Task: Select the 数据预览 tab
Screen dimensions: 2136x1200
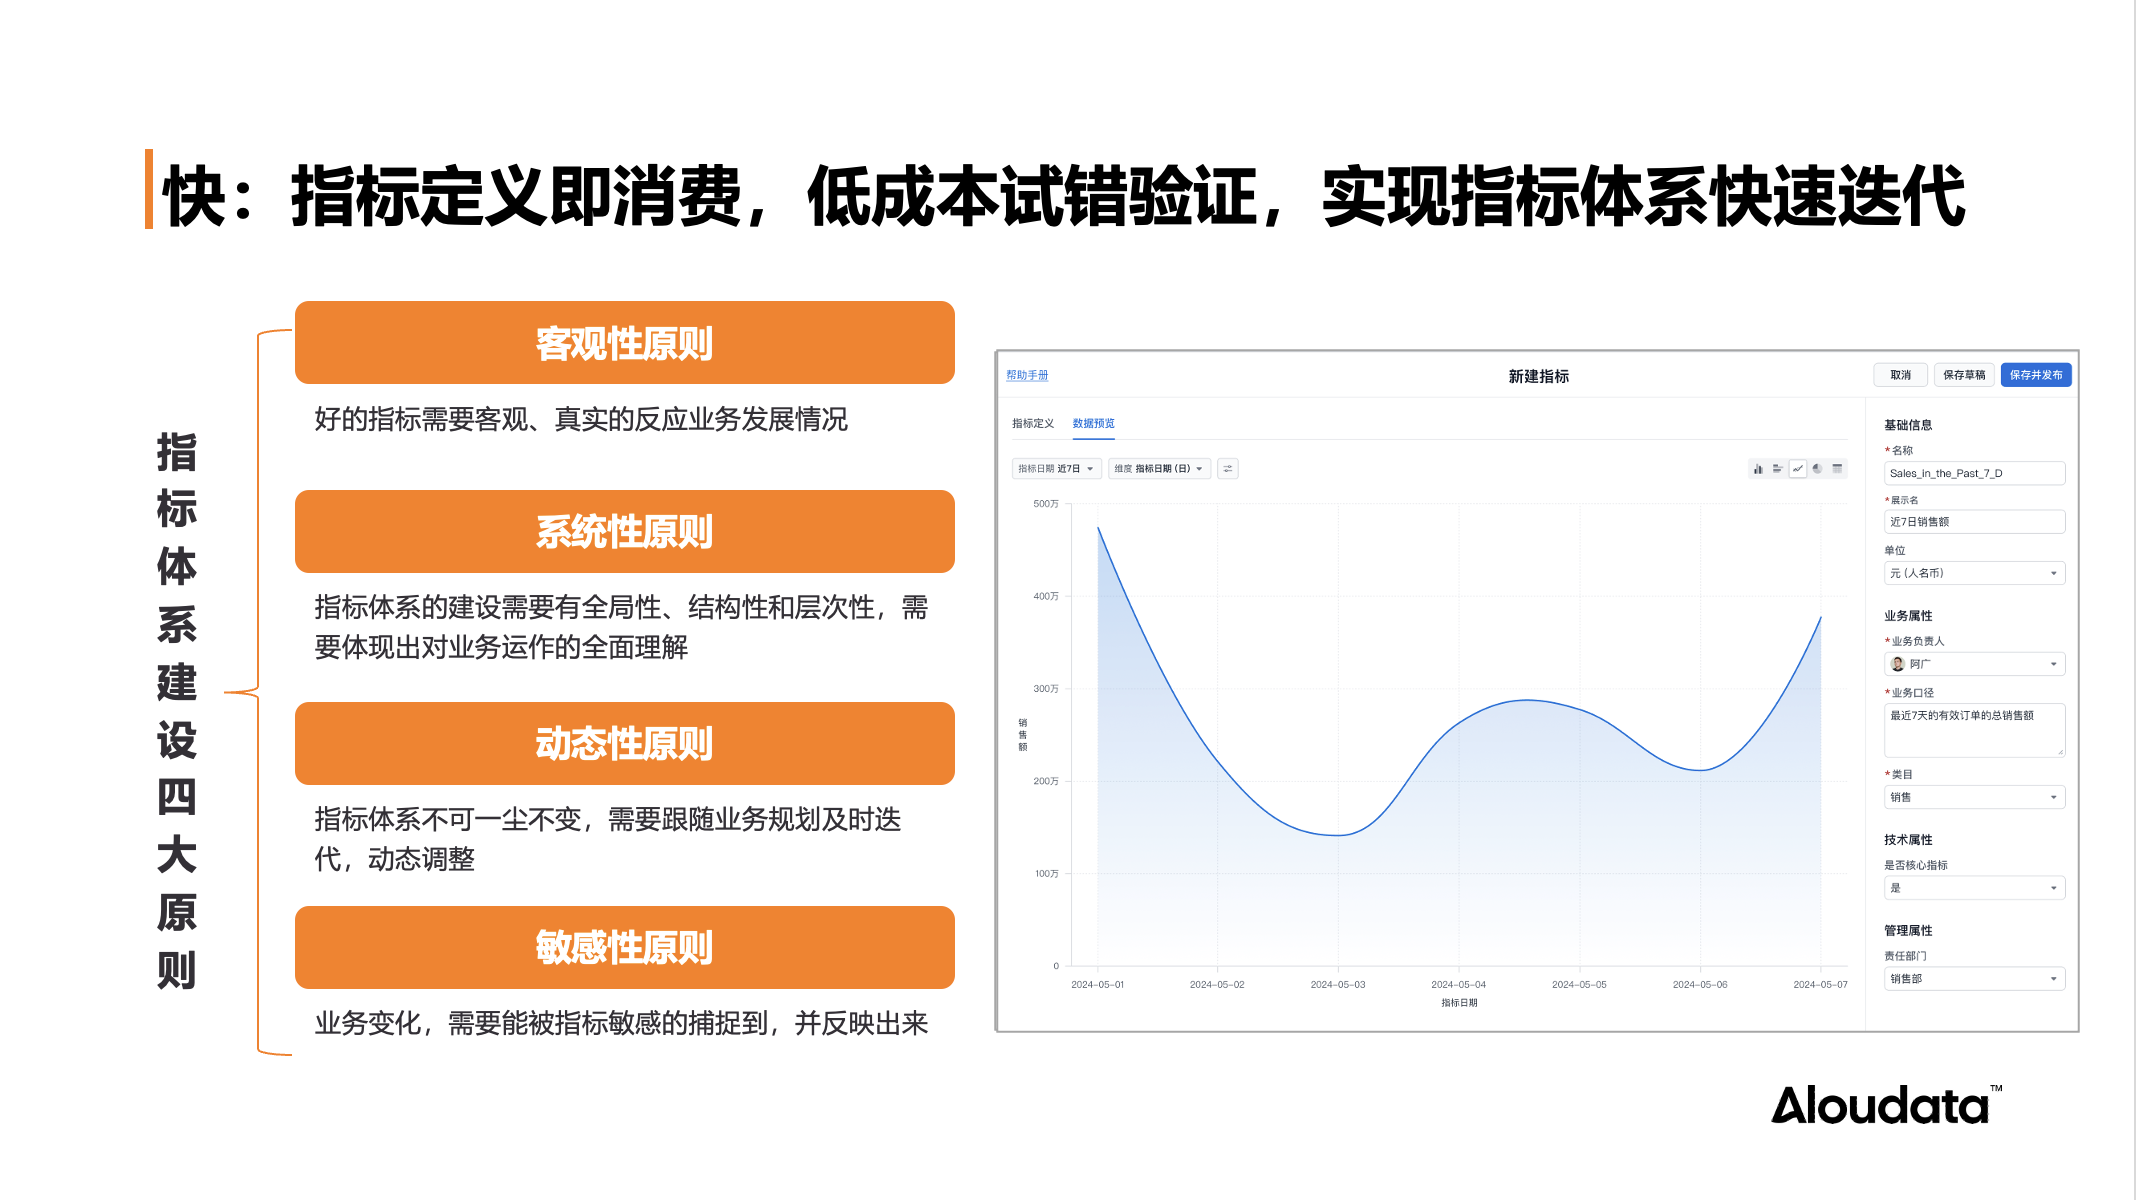Action: [x=1094, y=424]
